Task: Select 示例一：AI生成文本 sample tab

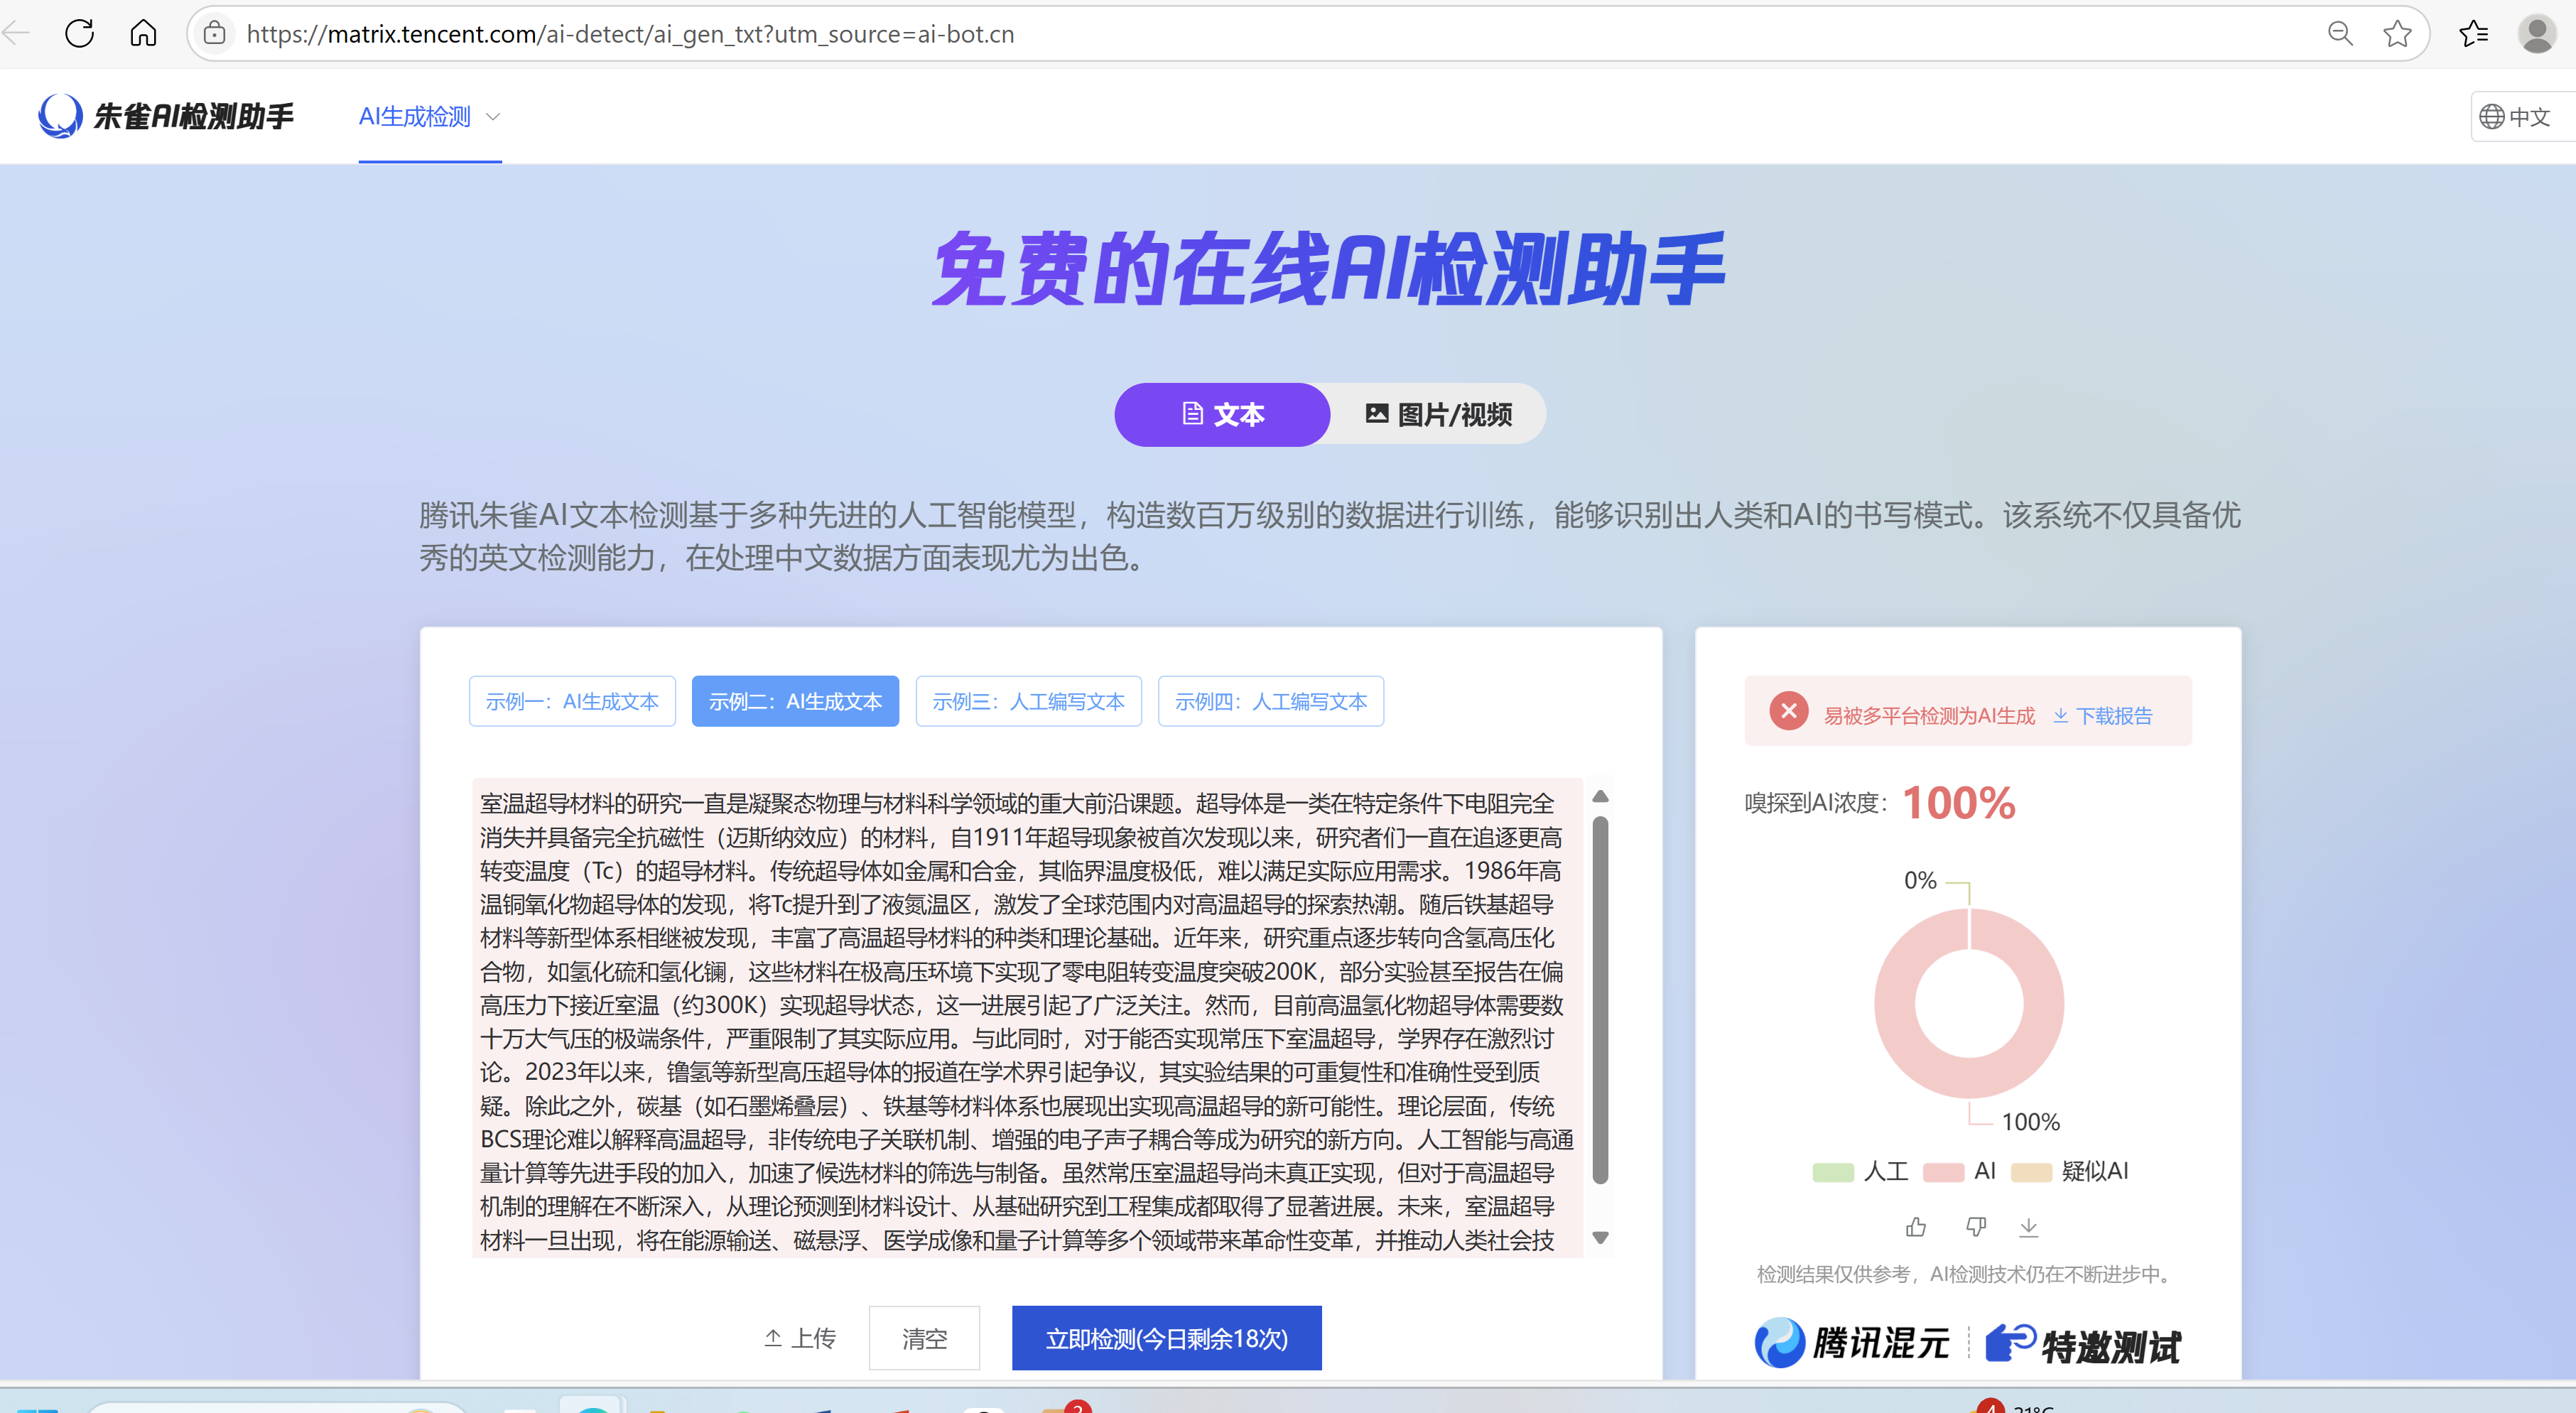Action: 572,701
